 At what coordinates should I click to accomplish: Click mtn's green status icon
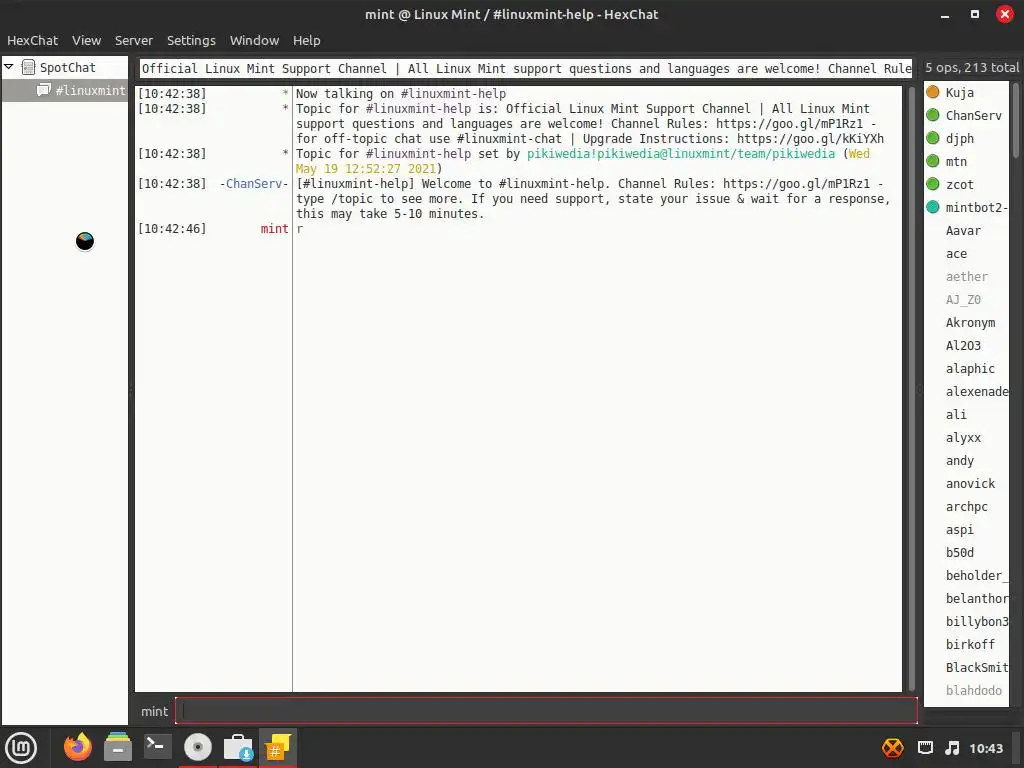point(933,161)
